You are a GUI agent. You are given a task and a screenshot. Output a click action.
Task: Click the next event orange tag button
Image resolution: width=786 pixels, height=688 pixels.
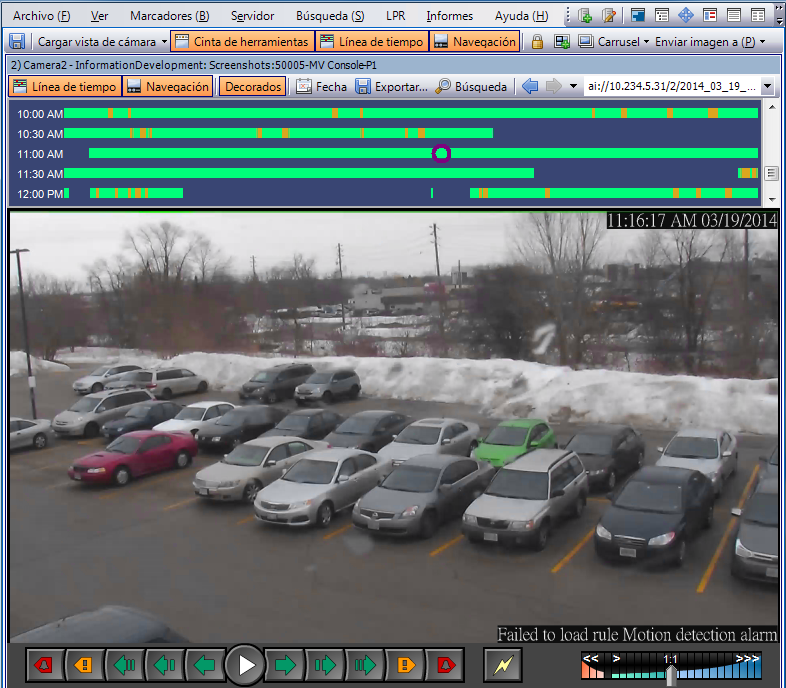pyautogui.click(x=405, y=665)
